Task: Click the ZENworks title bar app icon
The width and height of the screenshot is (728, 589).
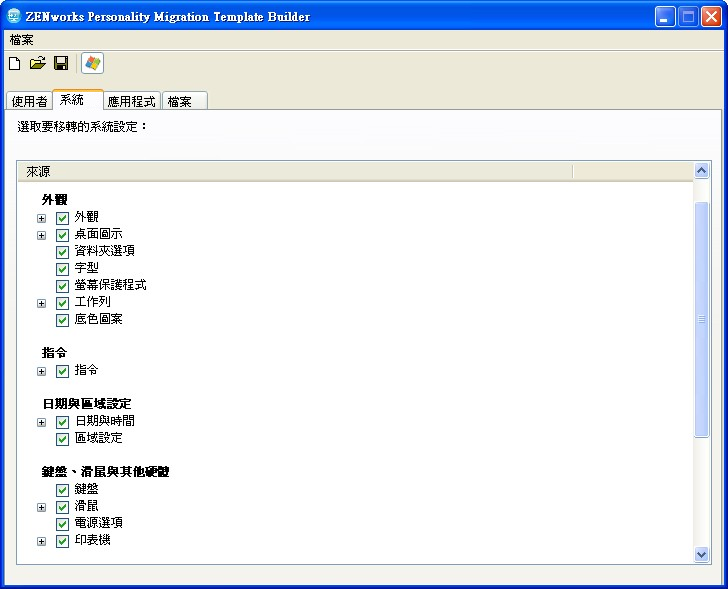Action: [x=14, y=15]
